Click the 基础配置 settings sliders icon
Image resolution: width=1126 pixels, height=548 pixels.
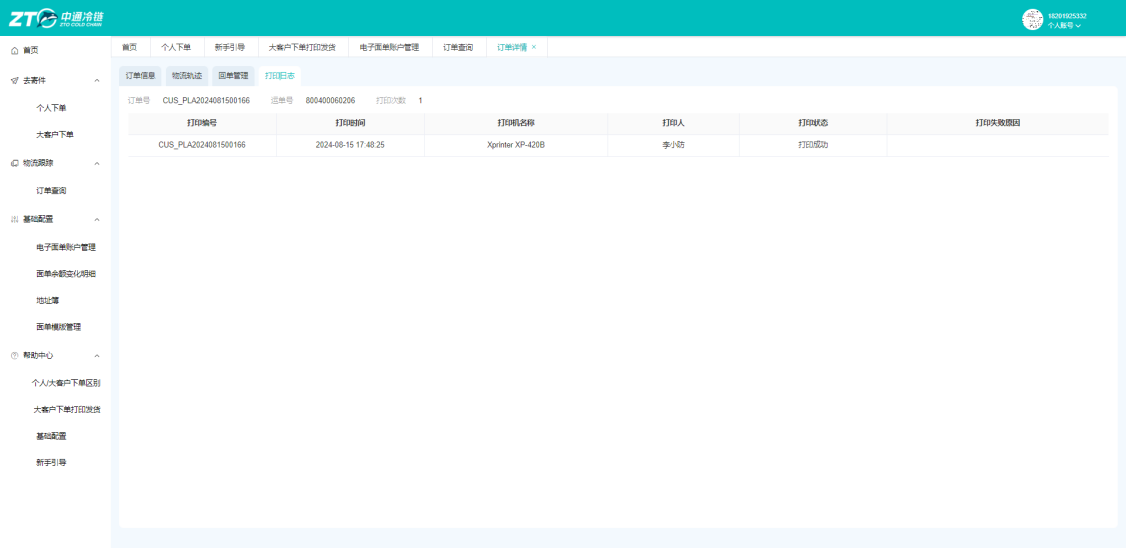[14, 219]
